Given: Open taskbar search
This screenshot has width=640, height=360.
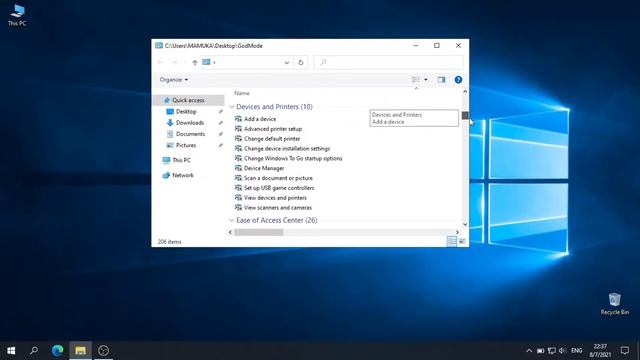Looking at the screenshot, I should click(x=34, y=350).
